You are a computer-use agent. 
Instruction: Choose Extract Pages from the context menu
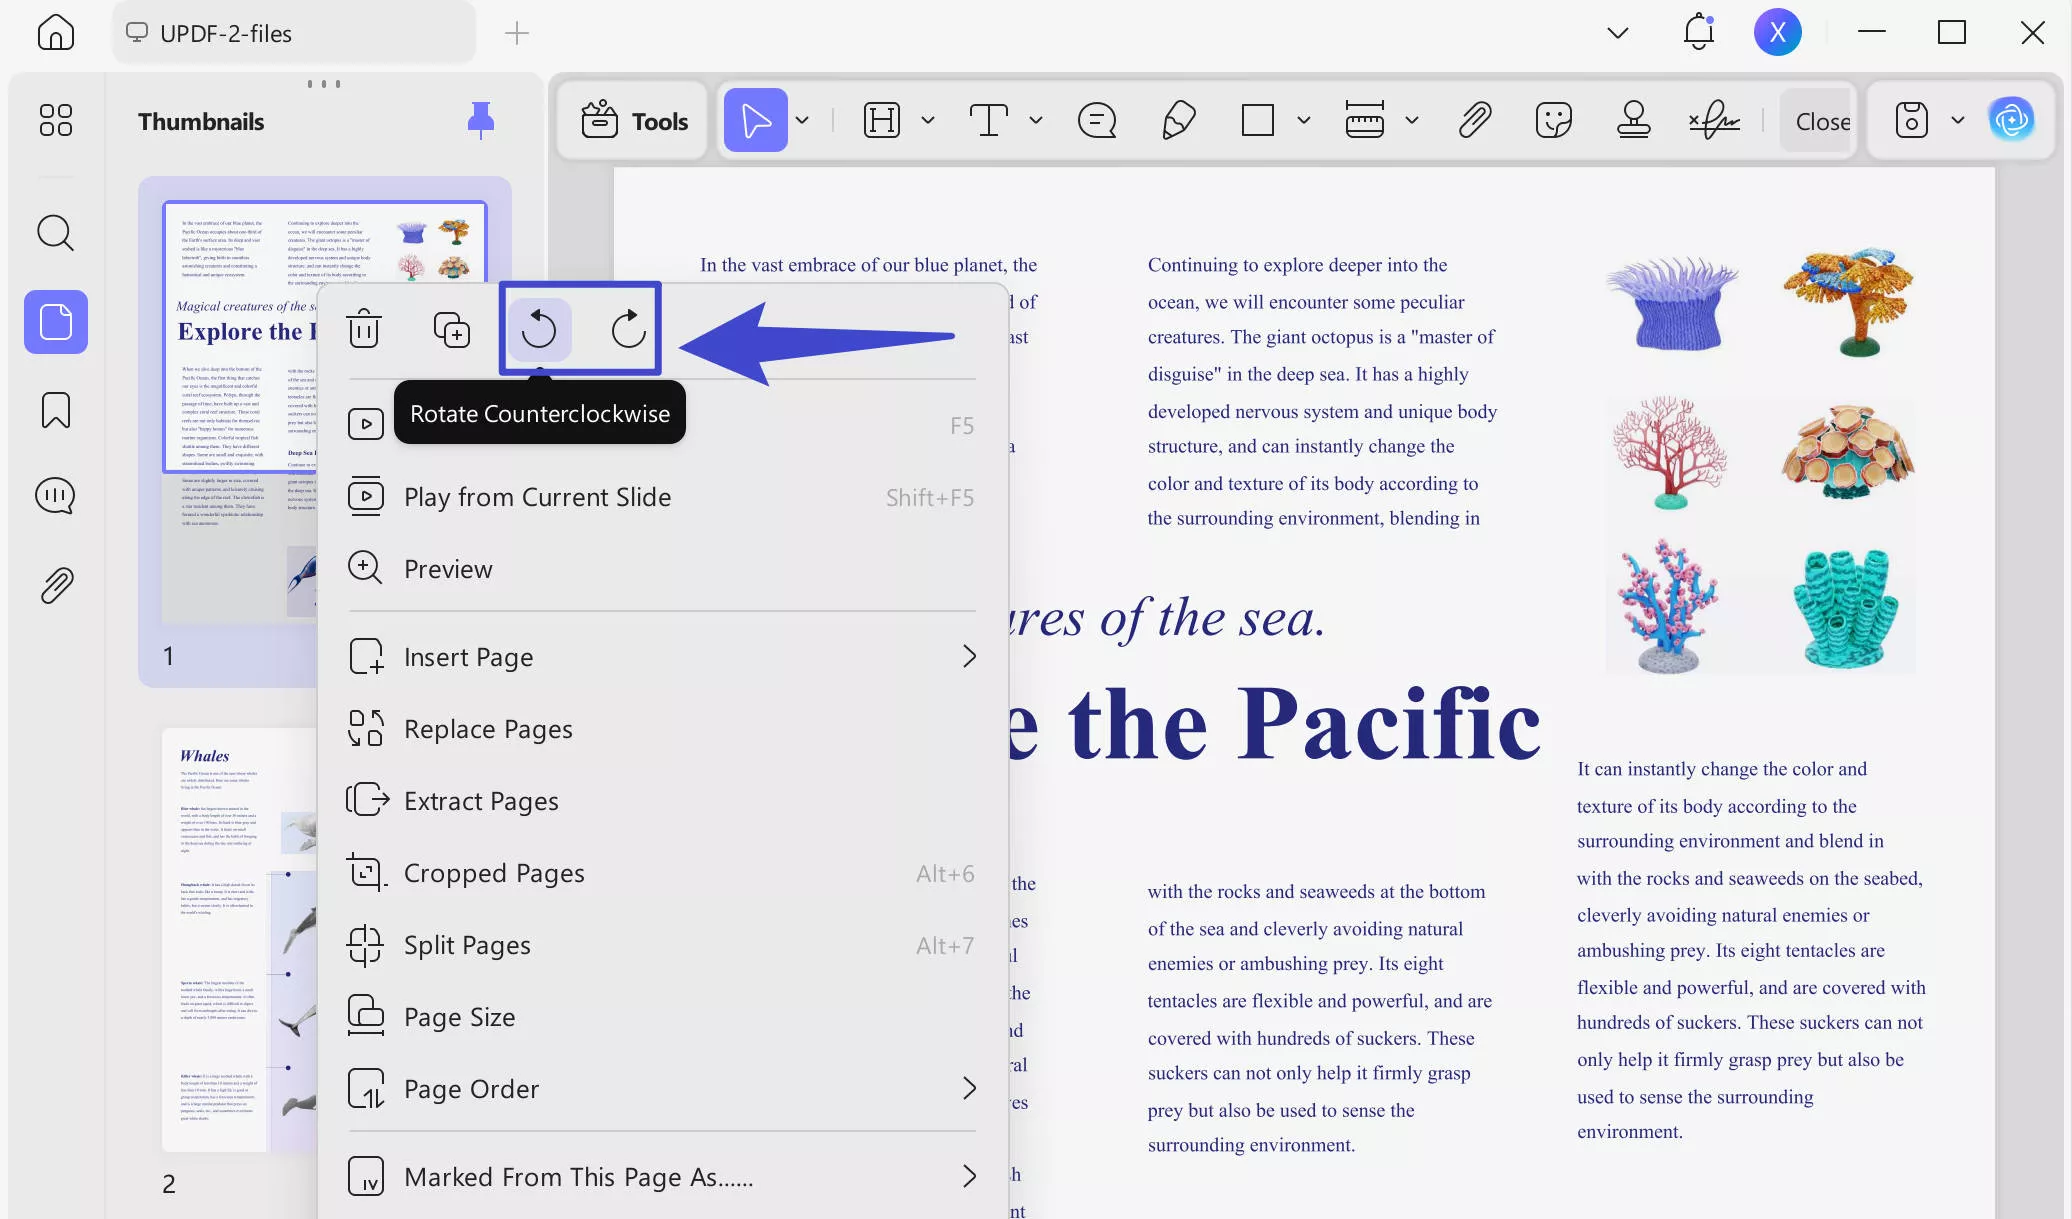(481, 800)
